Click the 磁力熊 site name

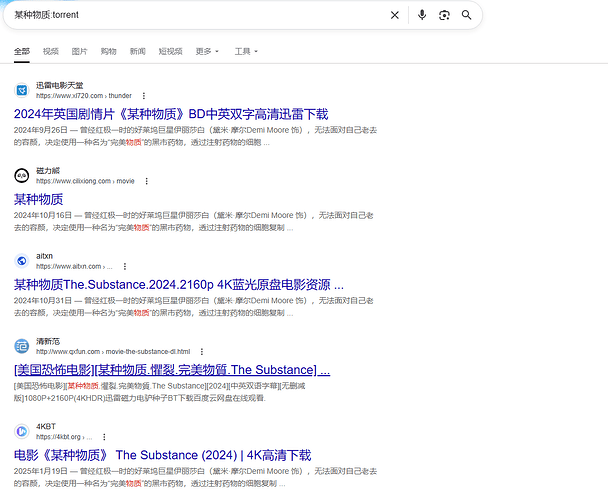pos(48,171)
